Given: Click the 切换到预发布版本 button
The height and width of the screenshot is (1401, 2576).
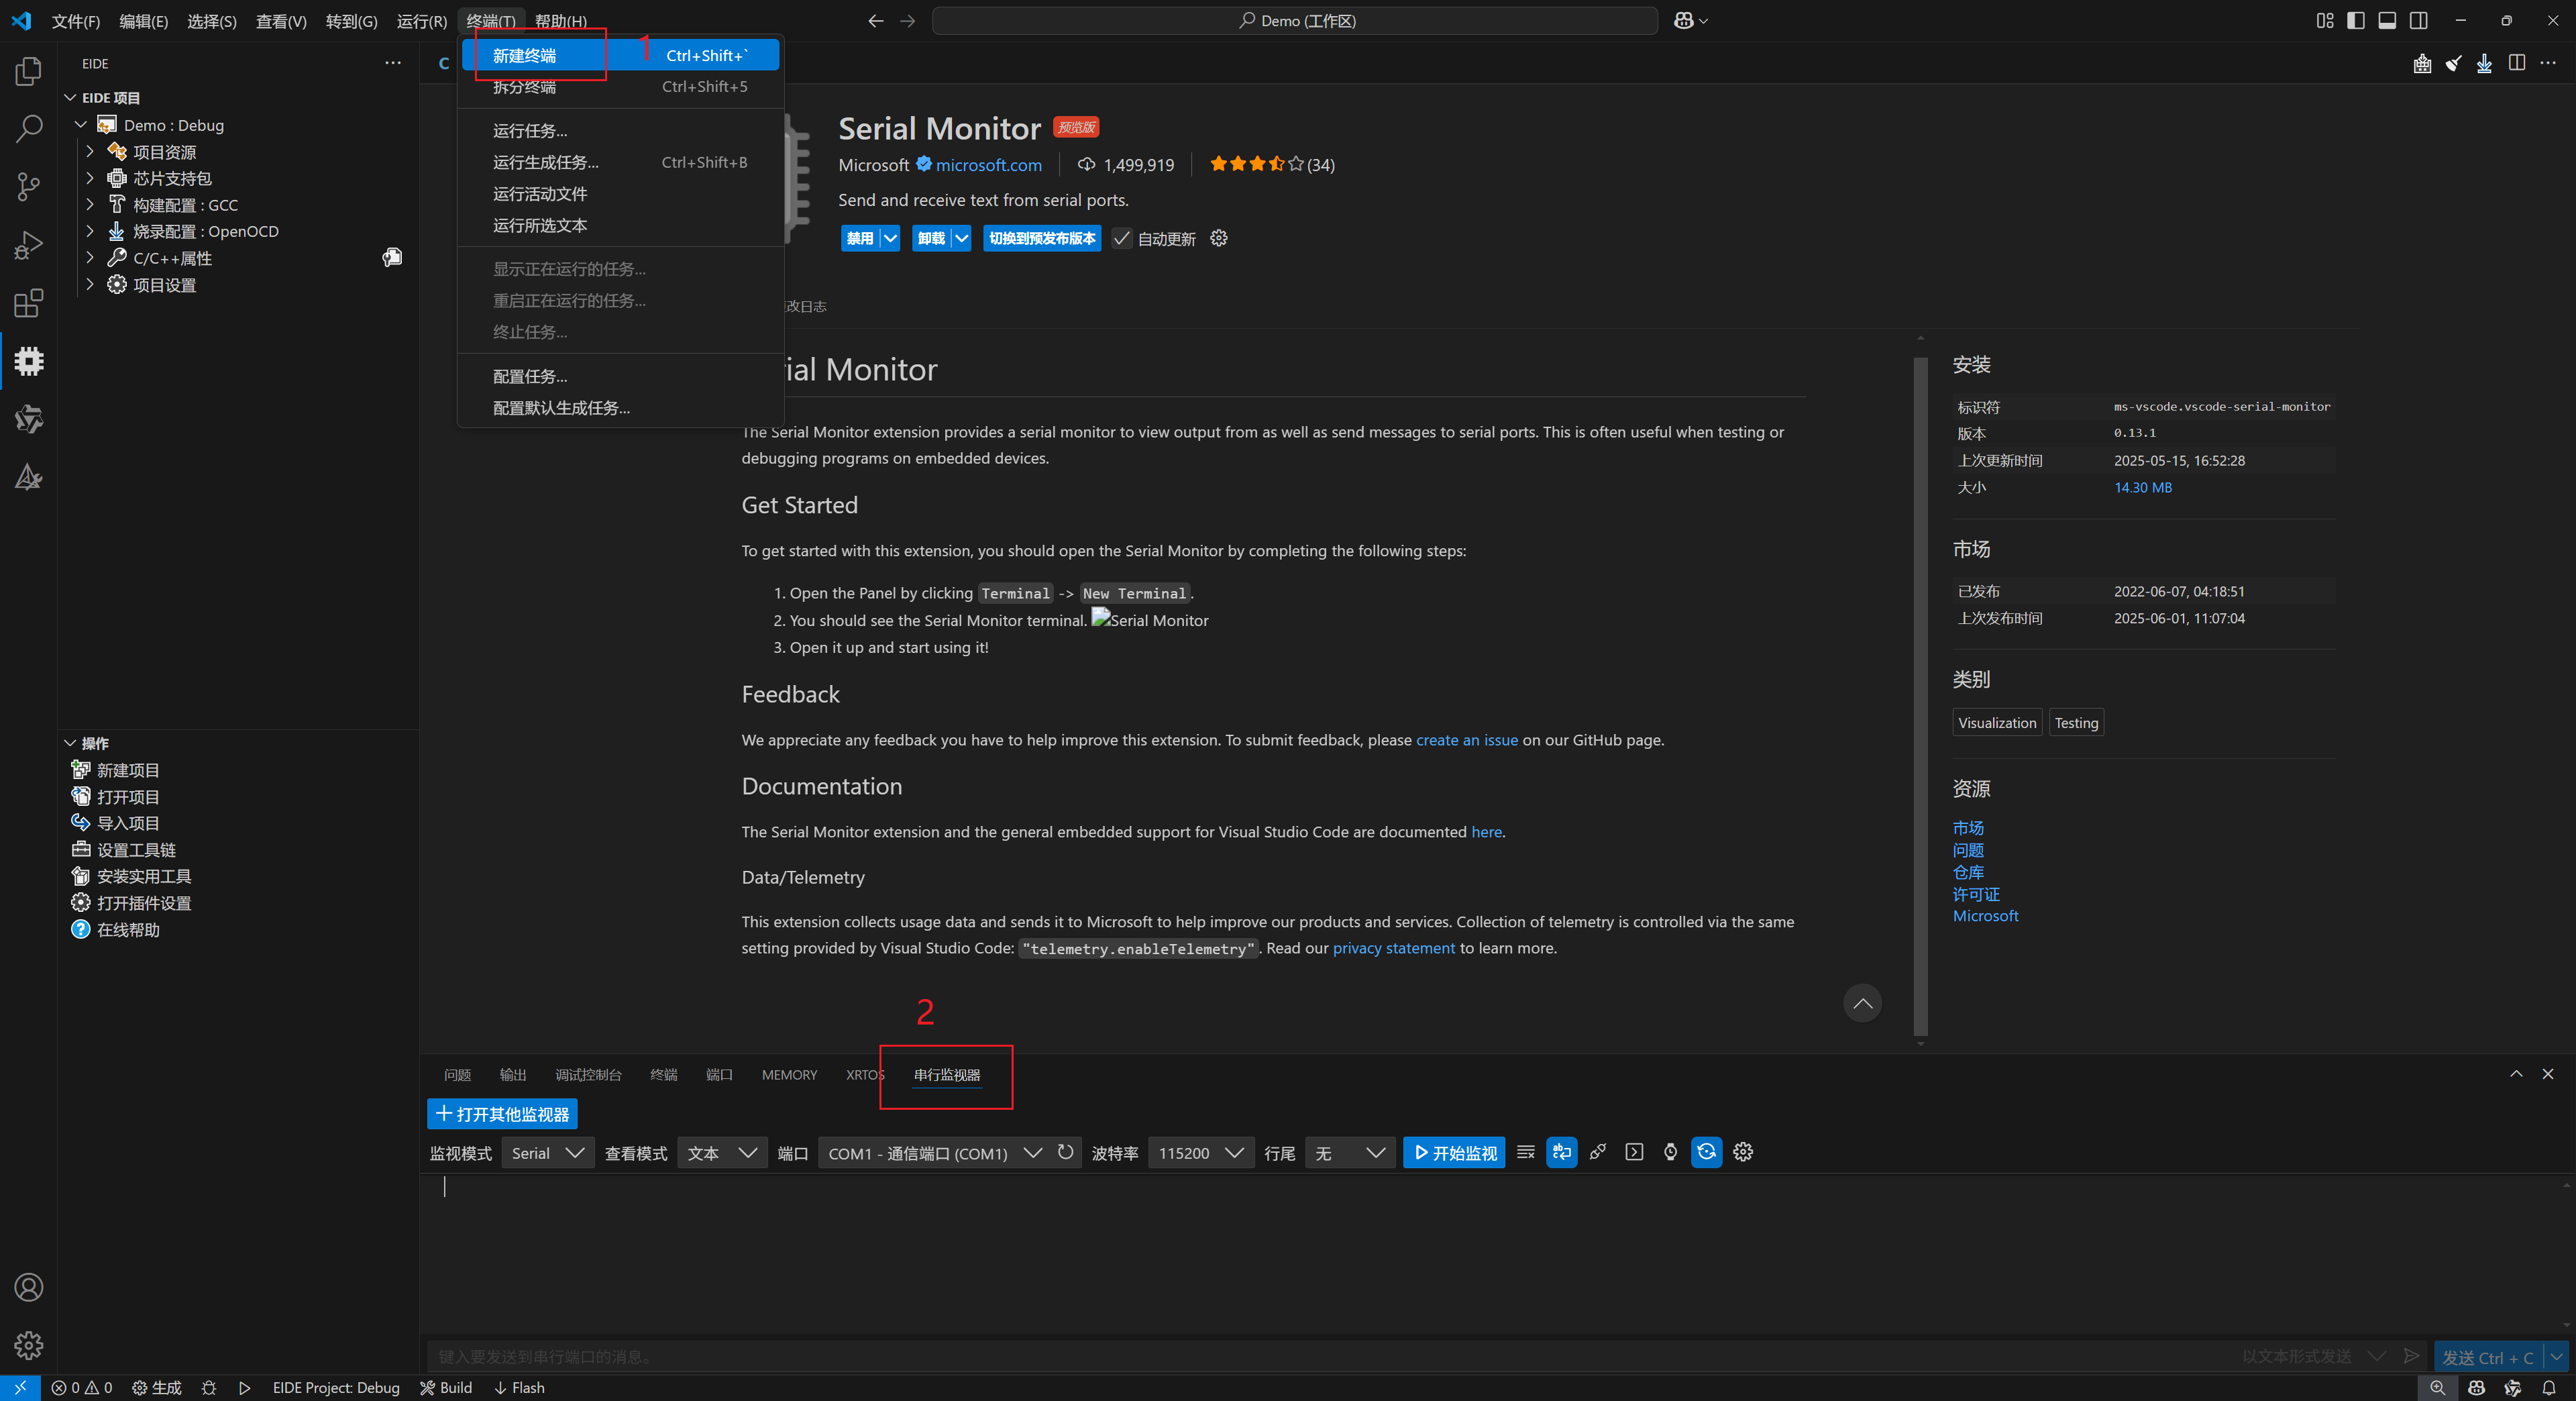Looking at the screenshot, I should pyautogui.click(x=1042, y=238).
